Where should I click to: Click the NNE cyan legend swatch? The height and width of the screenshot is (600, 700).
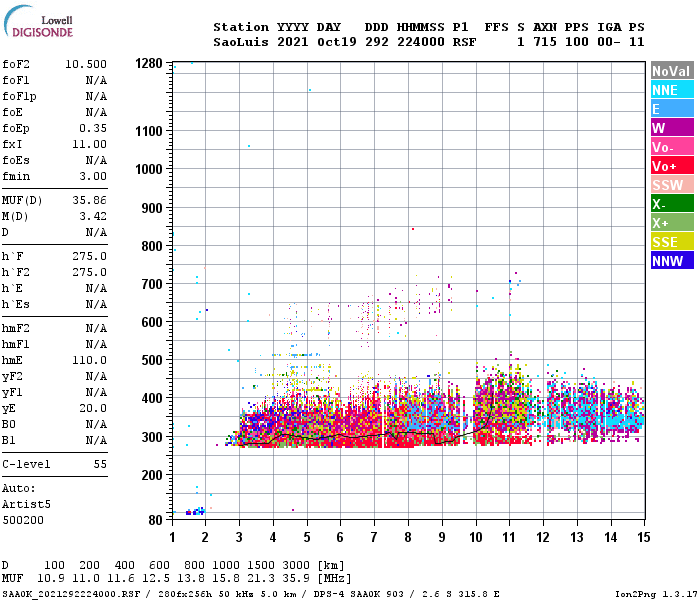tap(672, 90)
